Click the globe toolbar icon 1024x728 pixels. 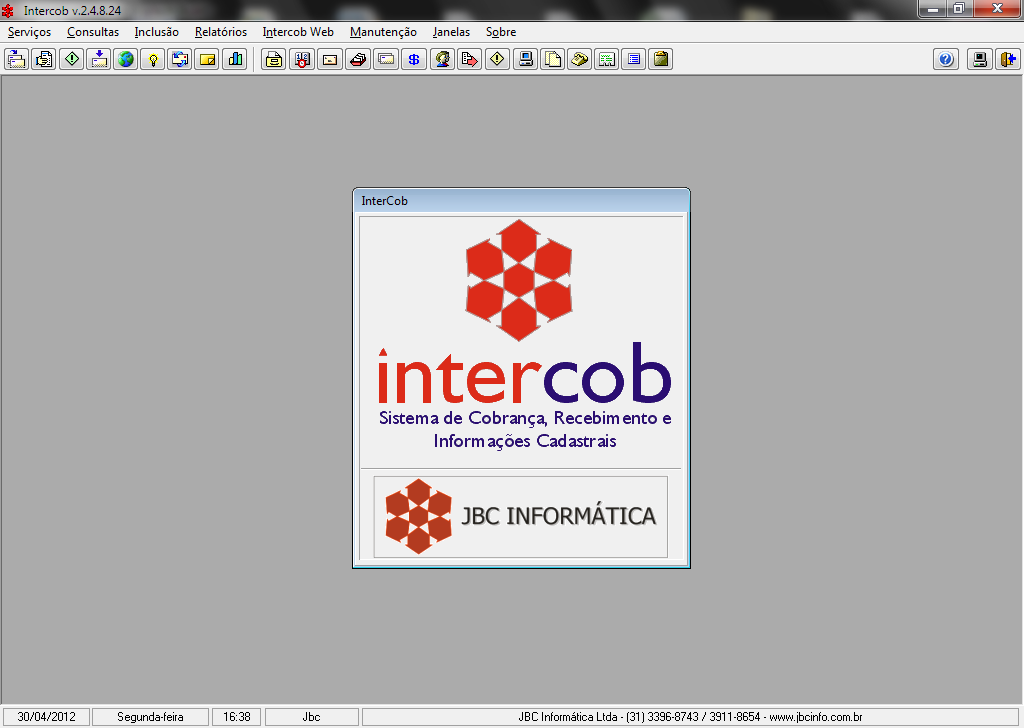tap(125, 59)
